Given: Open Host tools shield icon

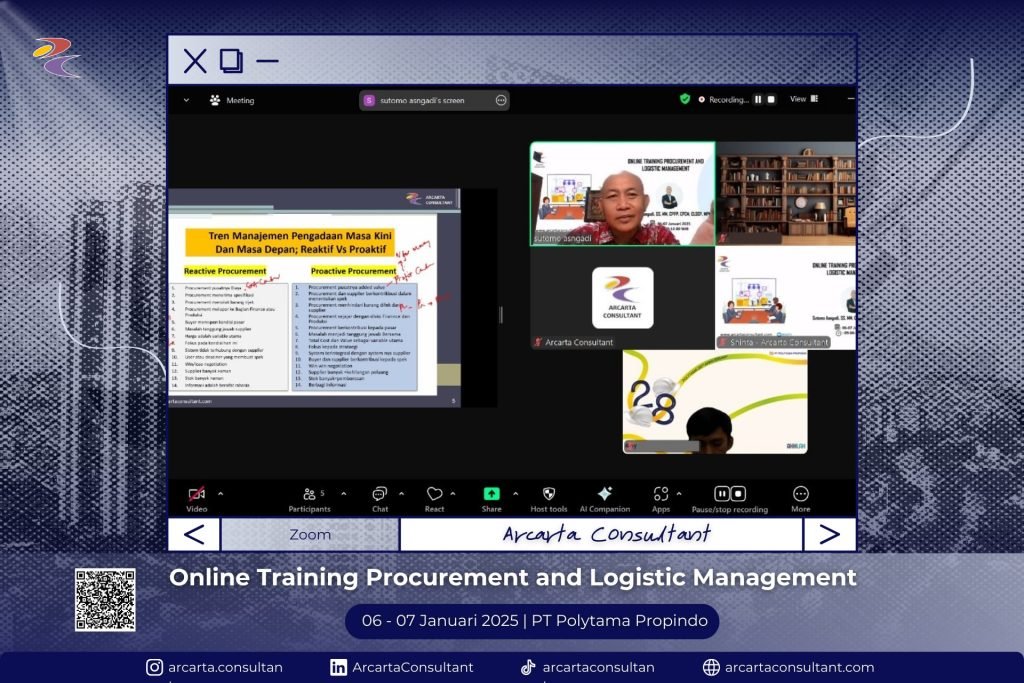Looking at the screenshot, I should point(548,495).
